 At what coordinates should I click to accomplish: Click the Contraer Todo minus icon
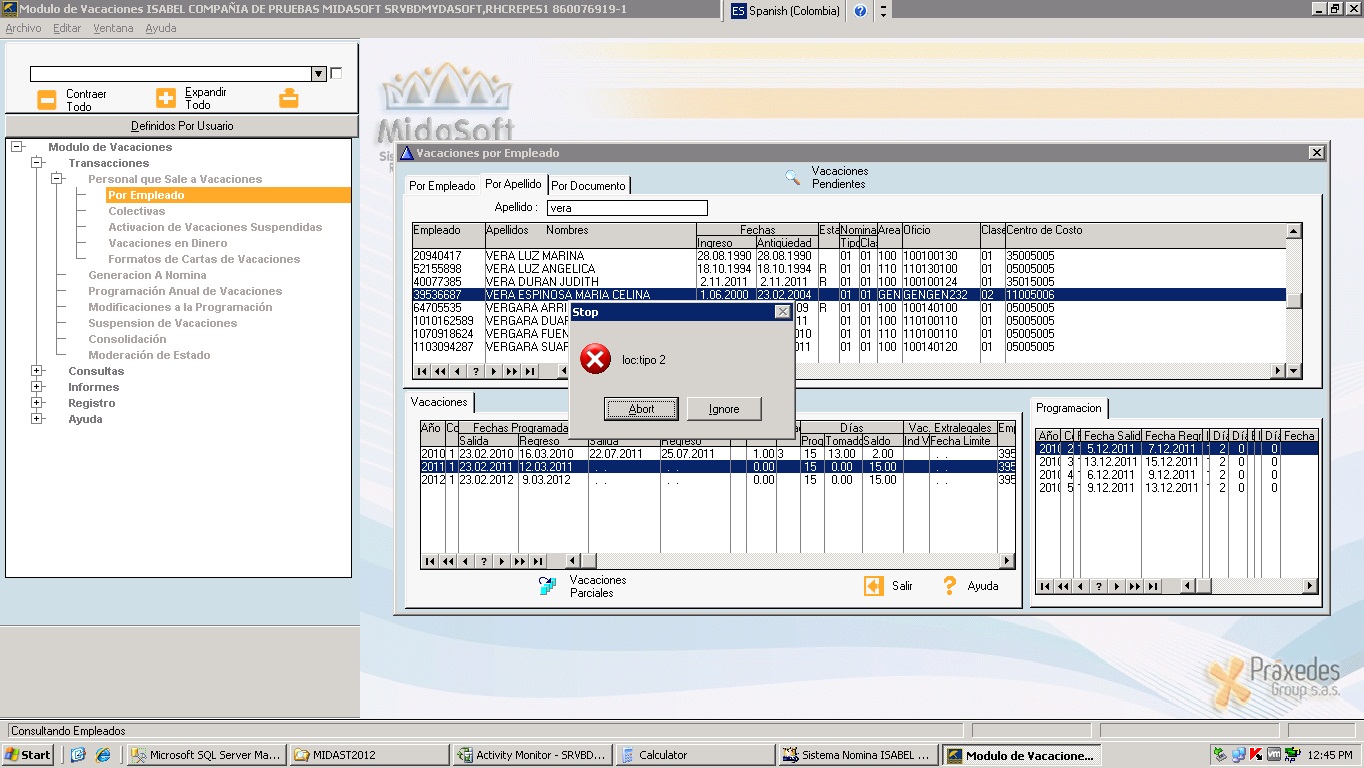pos(47,99)
